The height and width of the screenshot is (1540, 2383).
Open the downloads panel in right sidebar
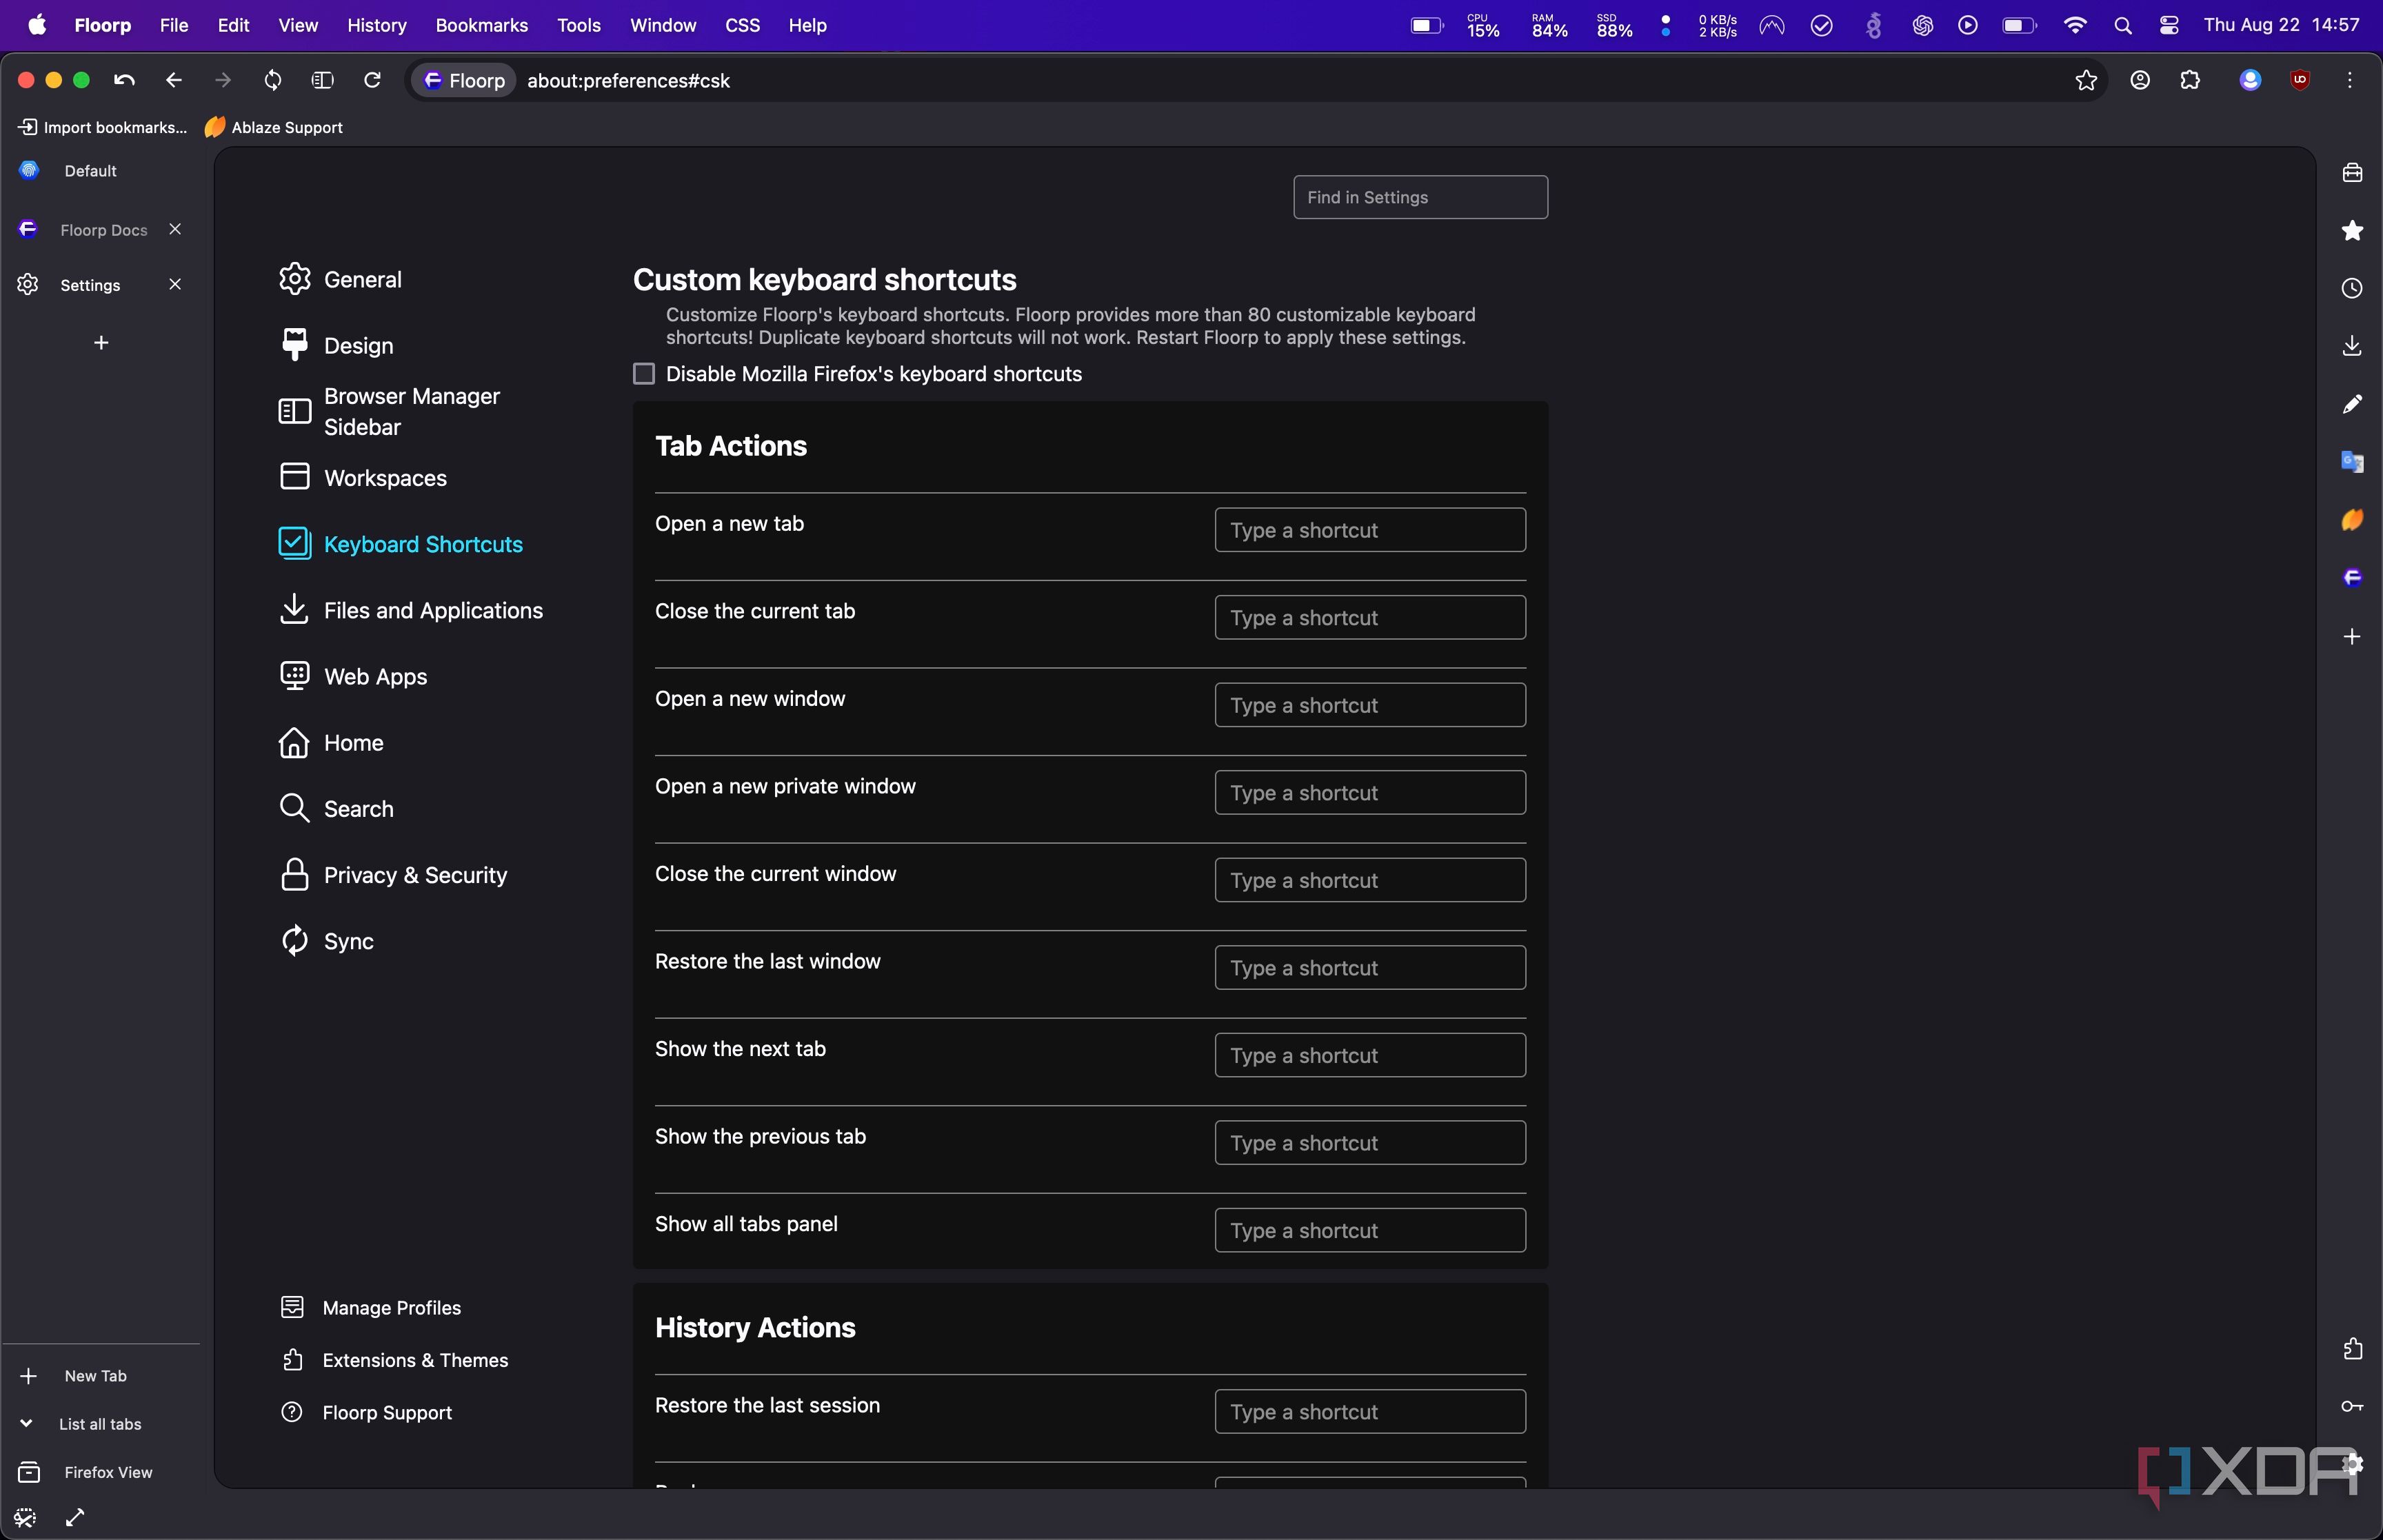(x=2352, y=346)
